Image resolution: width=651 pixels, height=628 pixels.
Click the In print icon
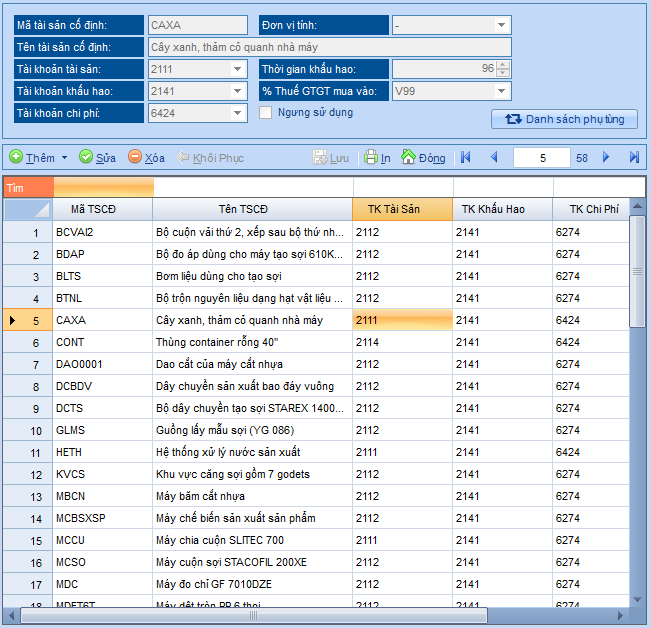point(371,157)
